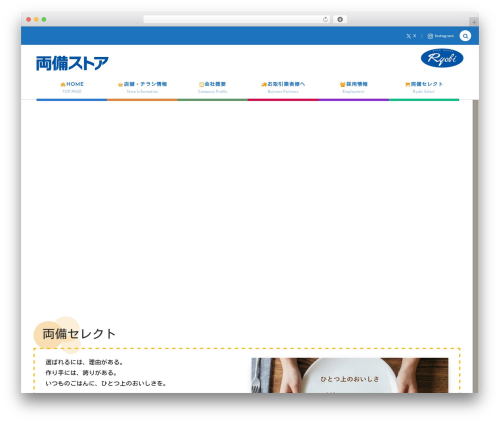Click the browser reader/extension icon beside address bar
This screenshot has height=423, width=500.
click(x=340, y=20)
